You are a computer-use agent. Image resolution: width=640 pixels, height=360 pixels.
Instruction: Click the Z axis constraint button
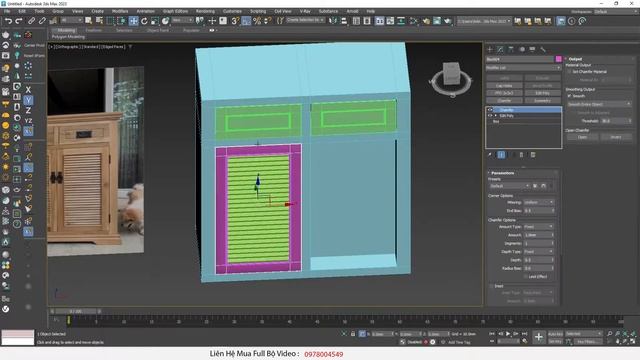(28, 110)
